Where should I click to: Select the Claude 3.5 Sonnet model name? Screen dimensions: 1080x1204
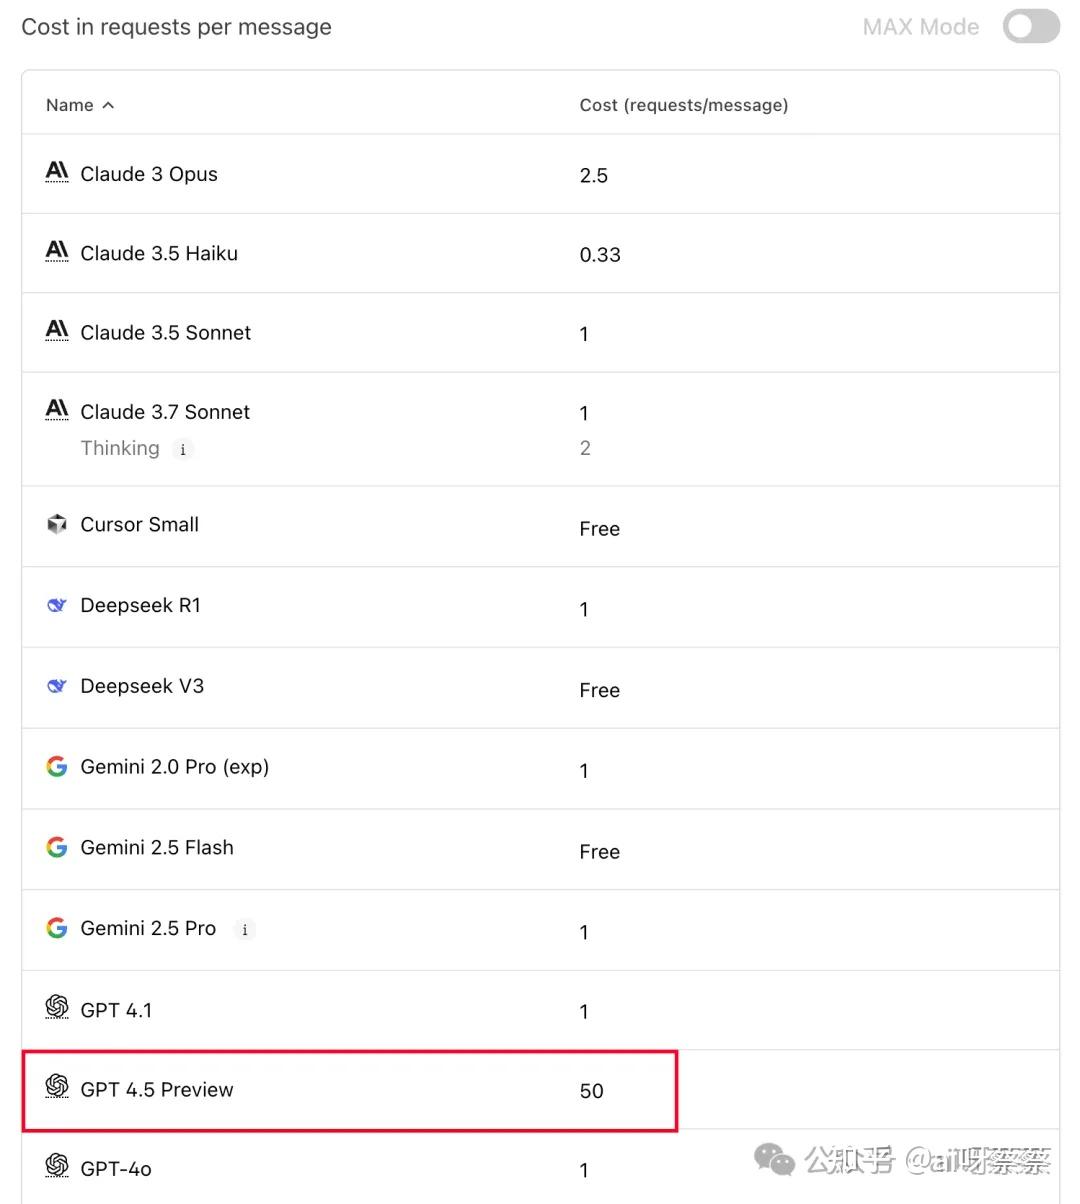[x=165, y=332]
